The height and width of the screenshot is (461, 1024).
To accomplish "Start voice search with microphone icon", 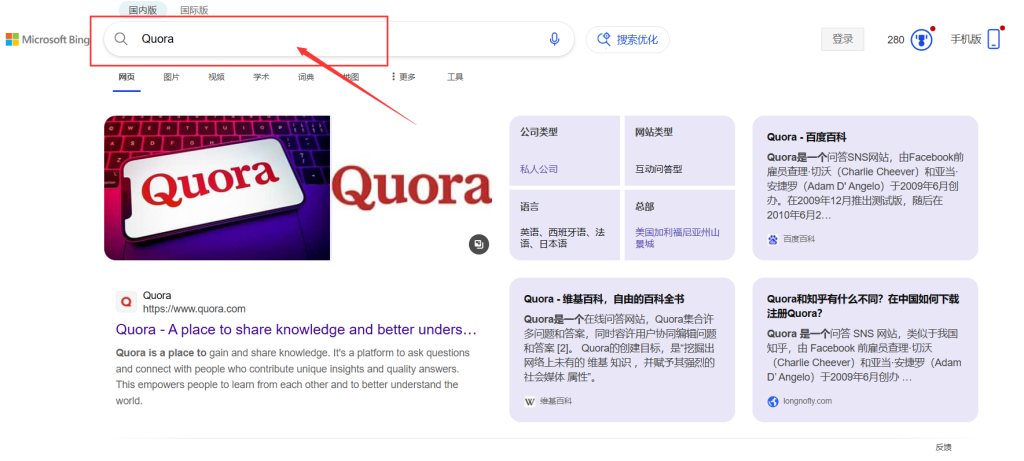I will click(554, 39).
